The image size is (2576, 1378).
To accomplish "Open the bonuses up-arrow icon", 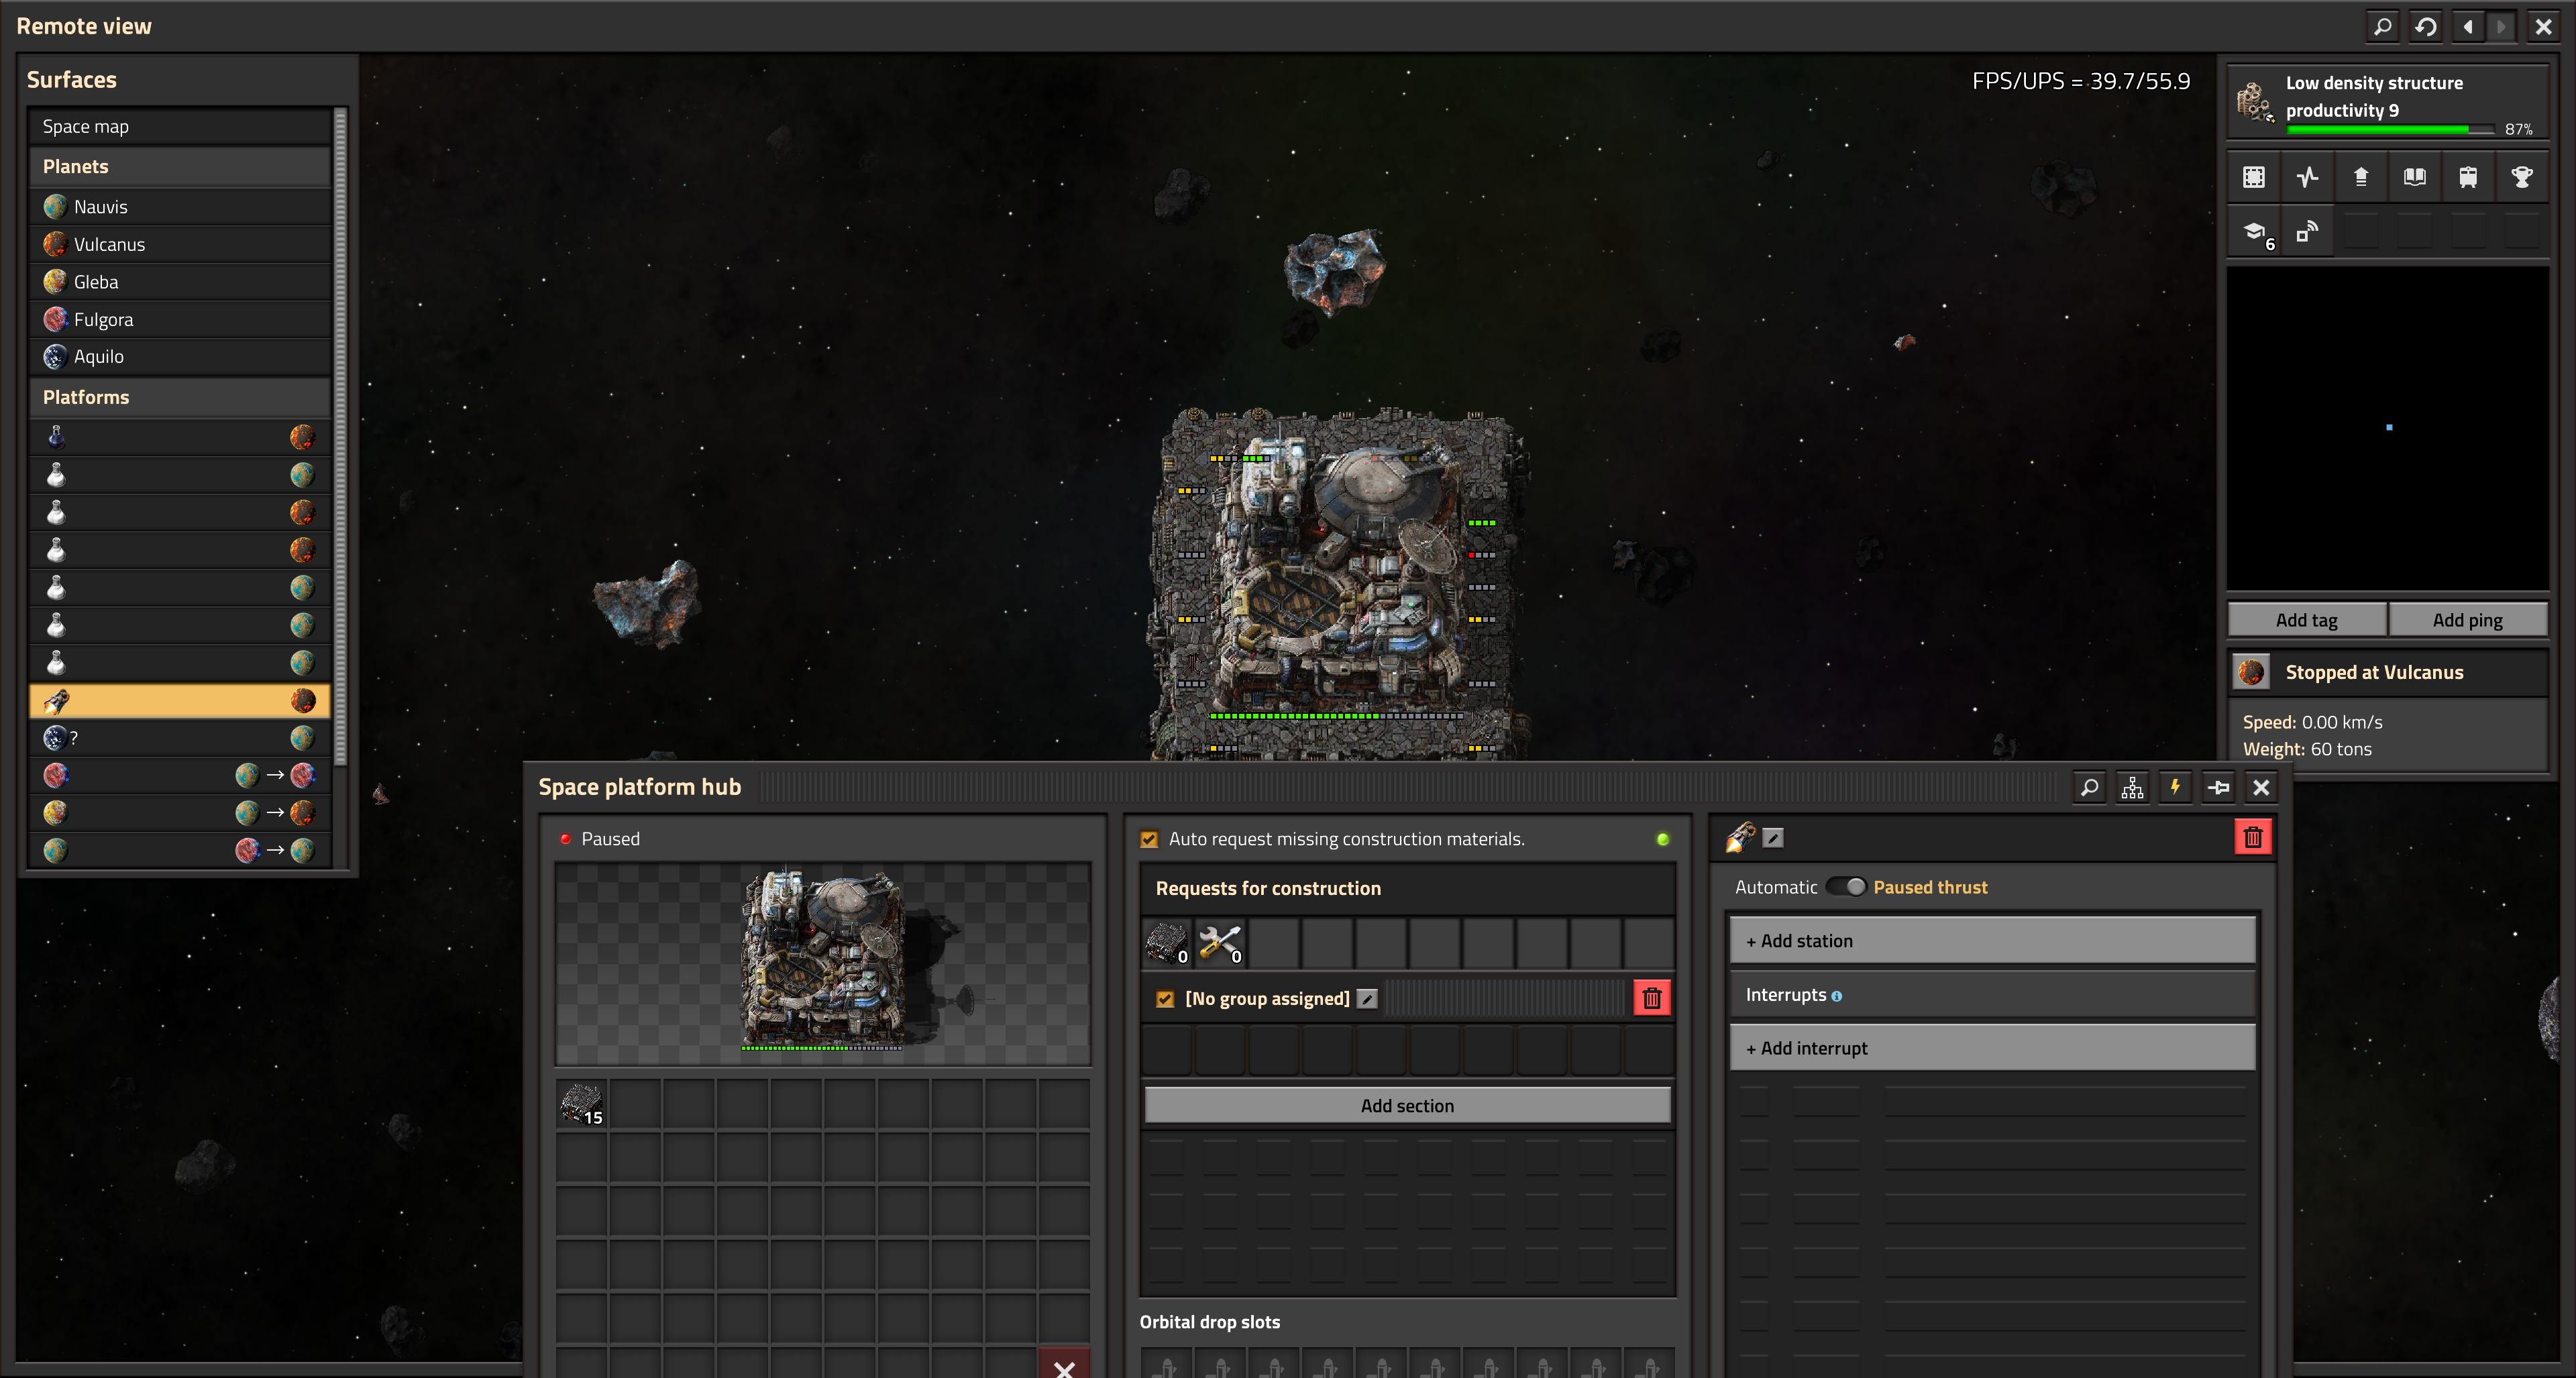I will point(2361,177).
